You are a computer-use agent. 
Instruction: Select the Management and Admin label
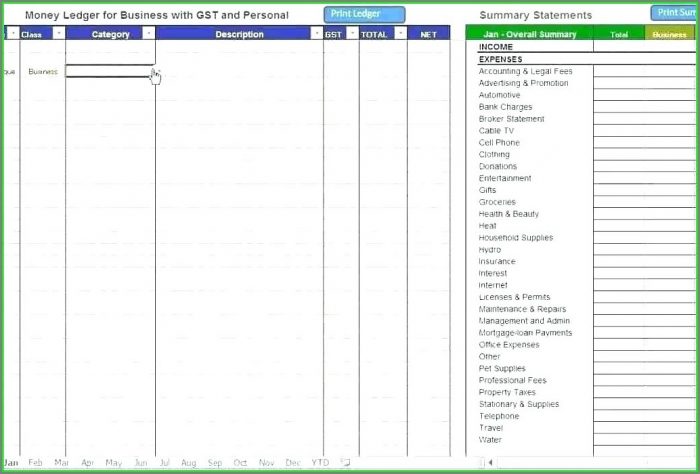pyautogui.click(x=524, y=321)
